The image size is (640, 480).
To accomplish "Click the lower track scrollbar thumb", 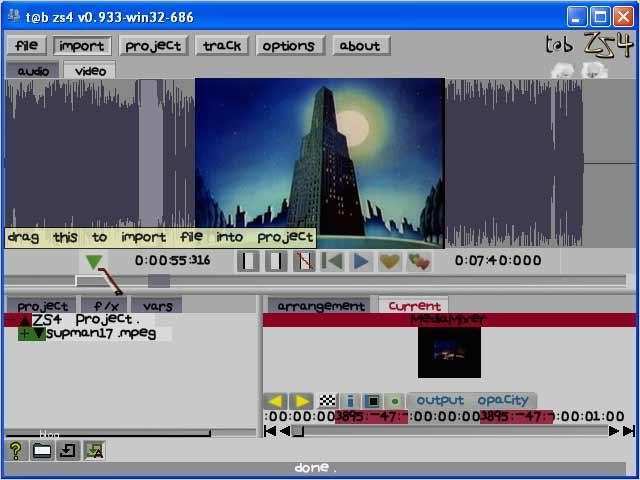I will click(298, 431).
